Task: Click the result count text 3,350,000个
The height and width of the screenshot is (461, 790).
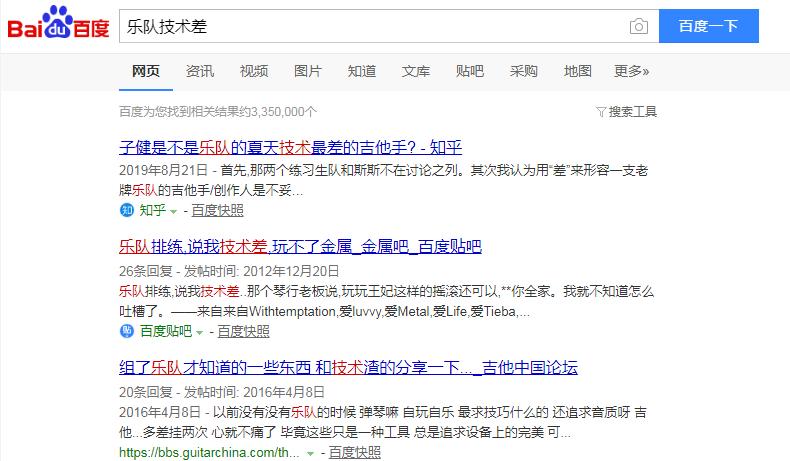Action: (x=284, y=112)
